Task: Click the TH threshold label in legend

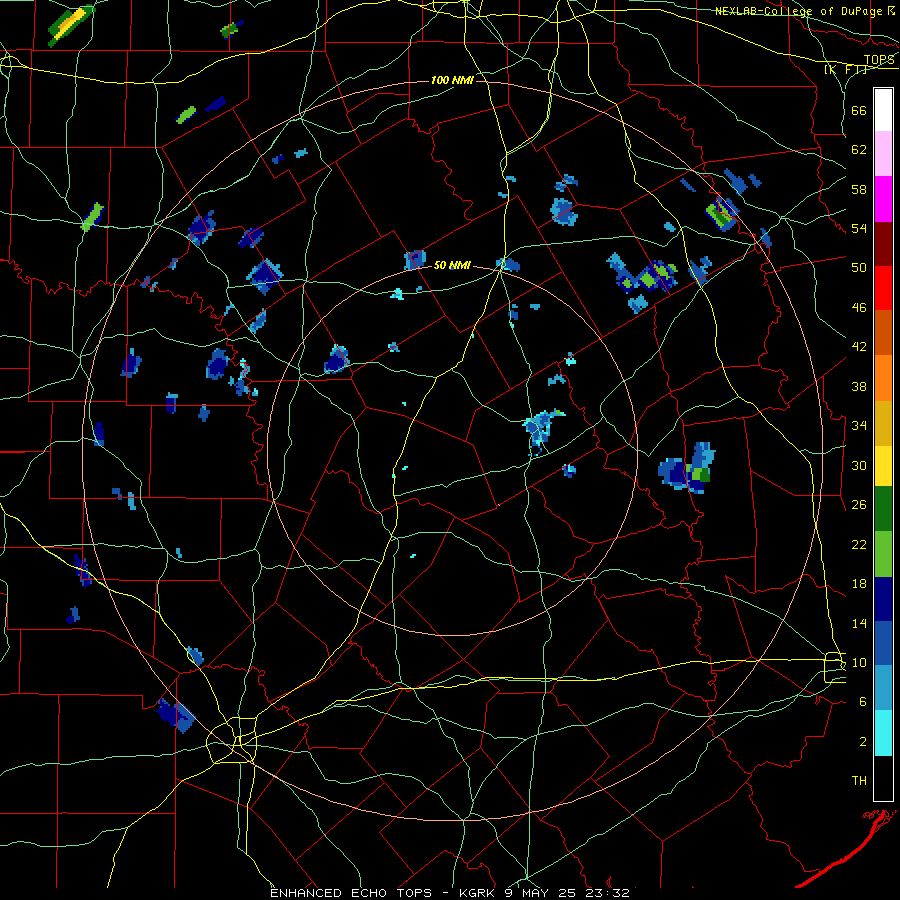Action: (x=859, y=781)
